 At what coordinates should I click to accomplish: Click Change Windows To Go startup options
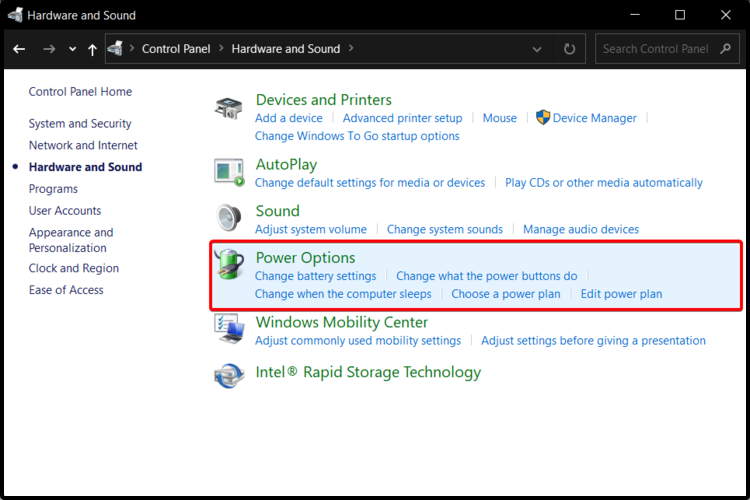[357, 136]
